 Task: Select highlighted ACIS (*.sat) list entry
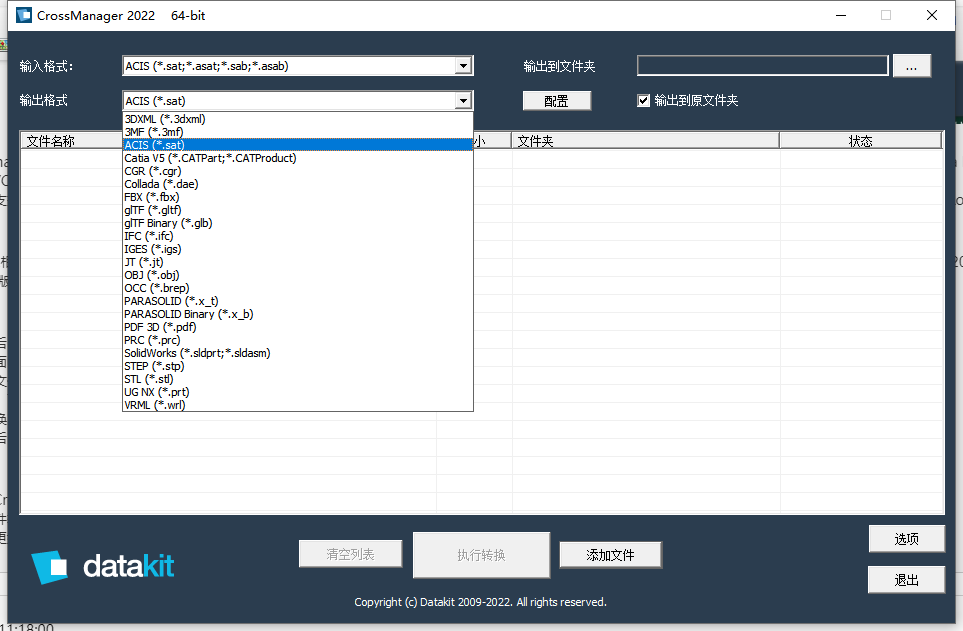(298, 145)
